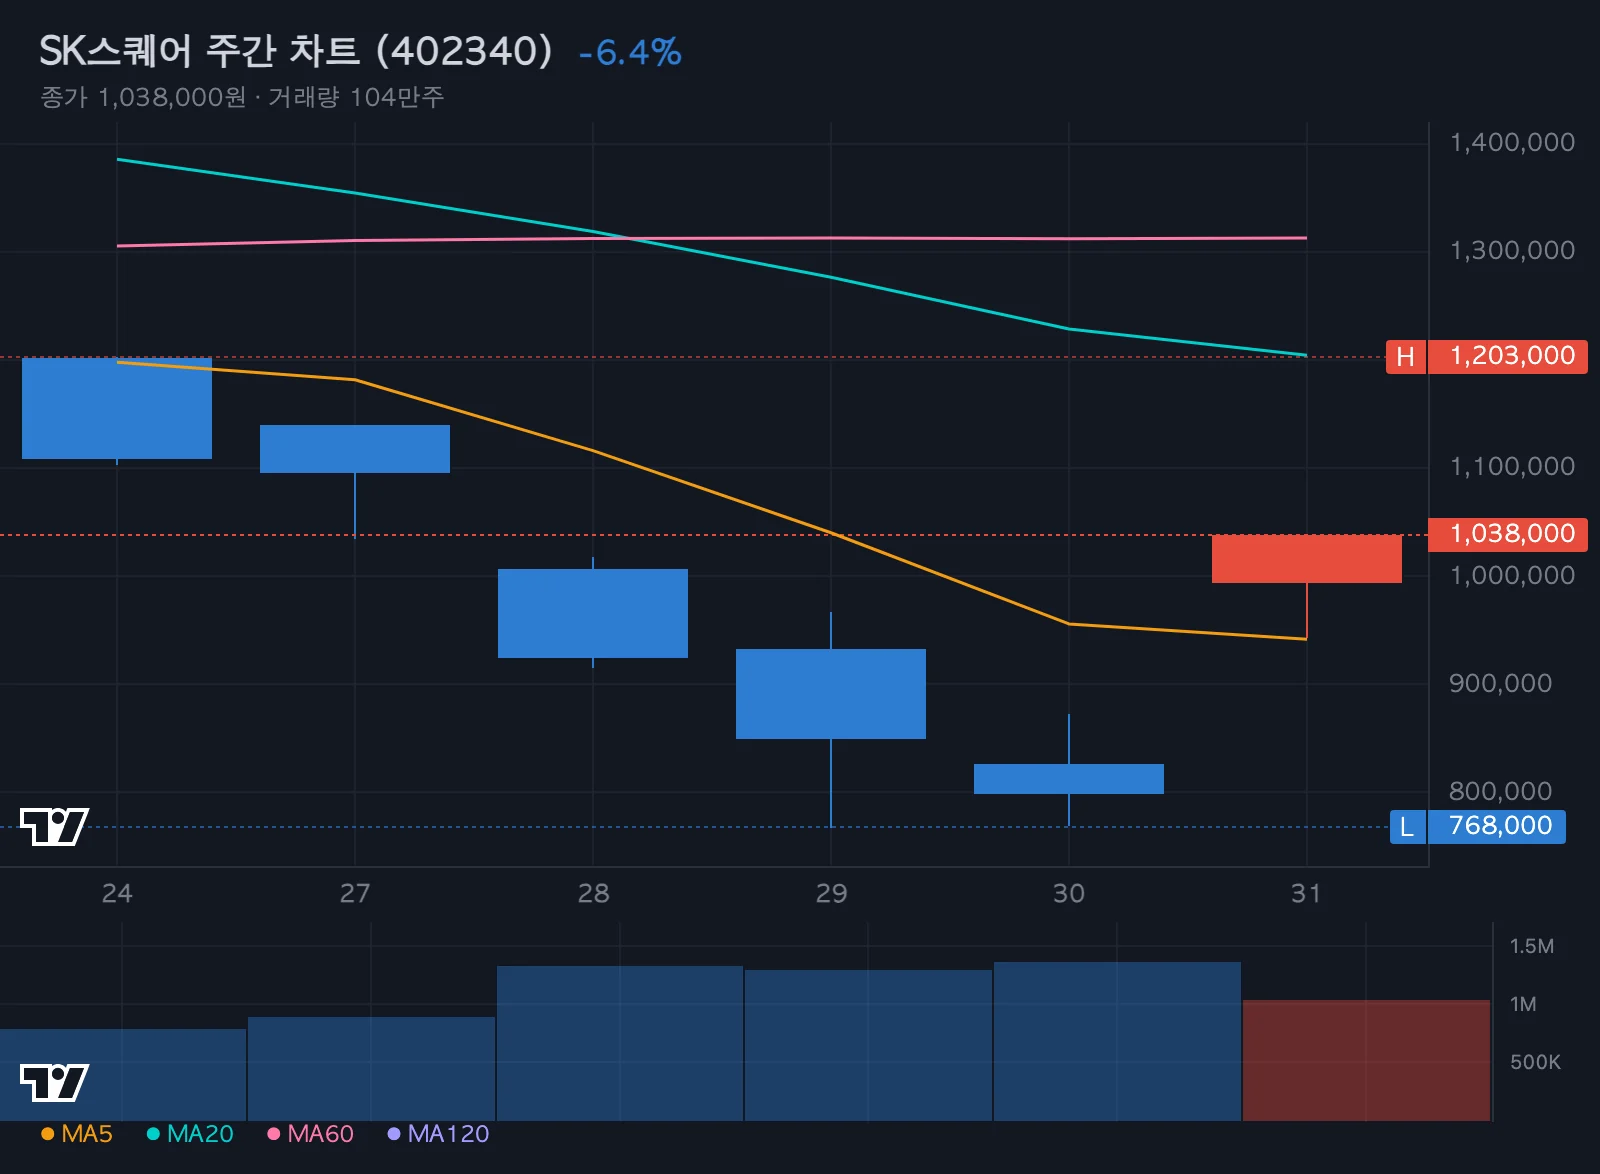Click the 종가 1,038,000원 subtitle text

point(142,97)
